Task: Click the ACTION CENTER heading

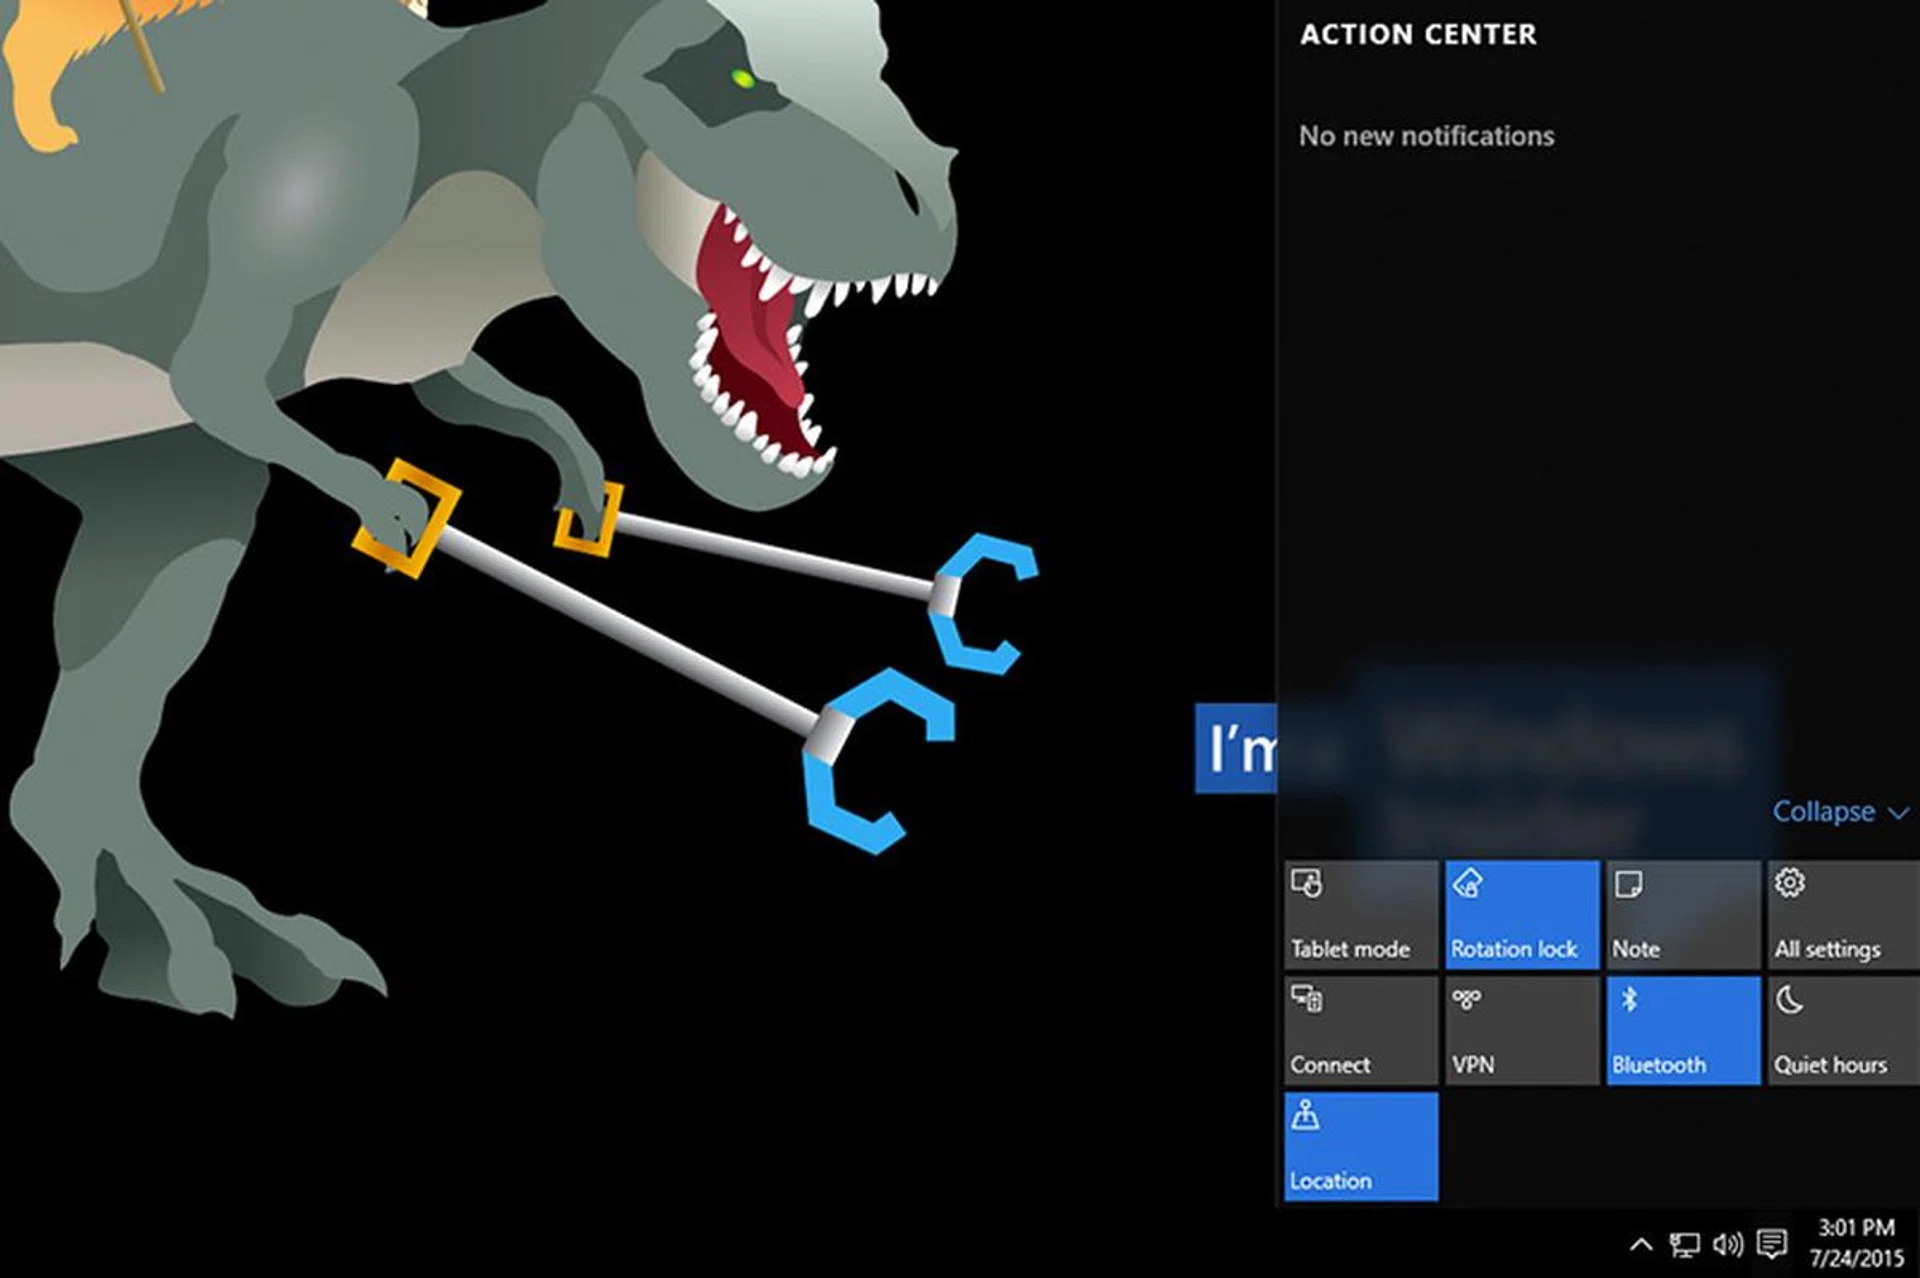Action: (x=1417, y=35)
